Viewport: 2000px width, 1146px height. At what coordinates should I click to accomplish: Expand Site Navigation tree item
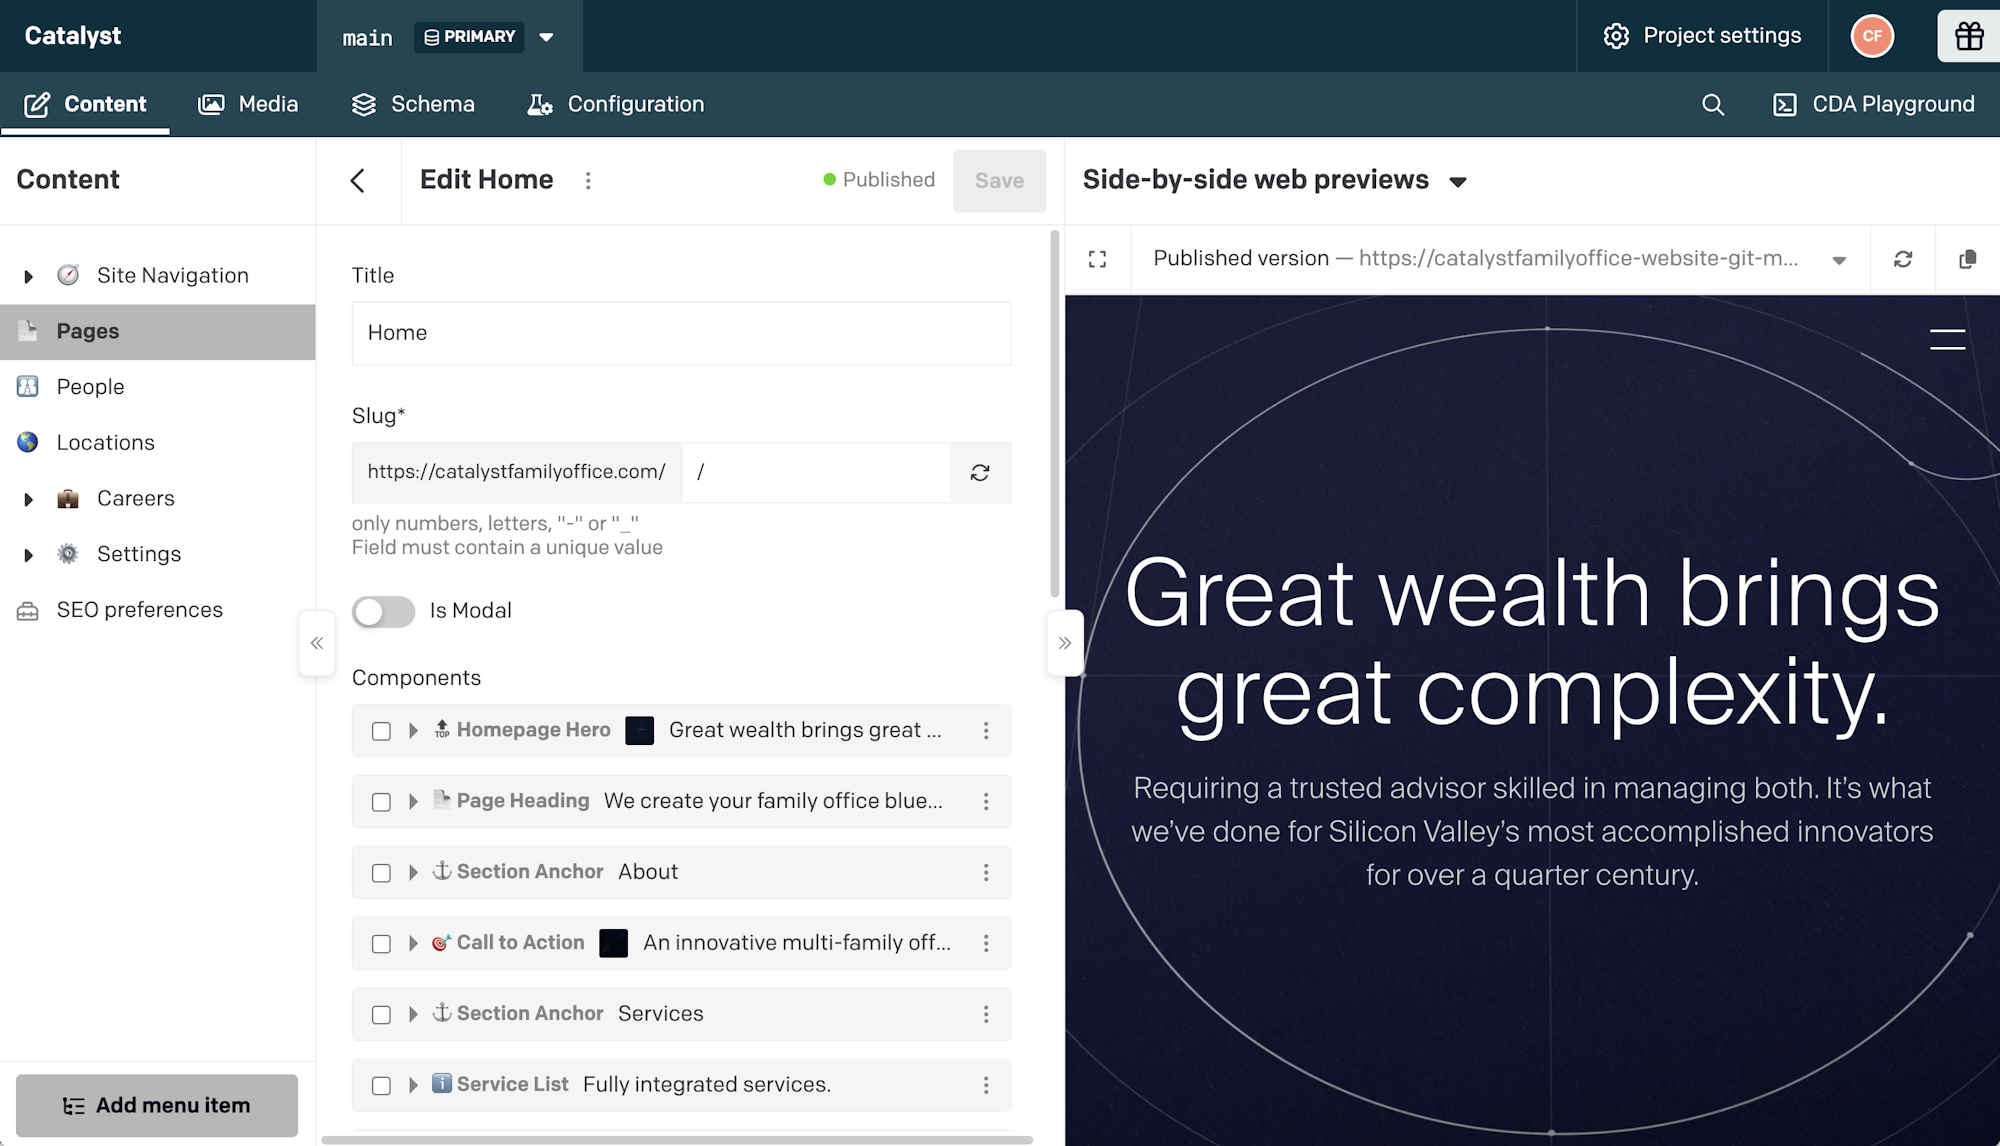(x=29, y=276)
